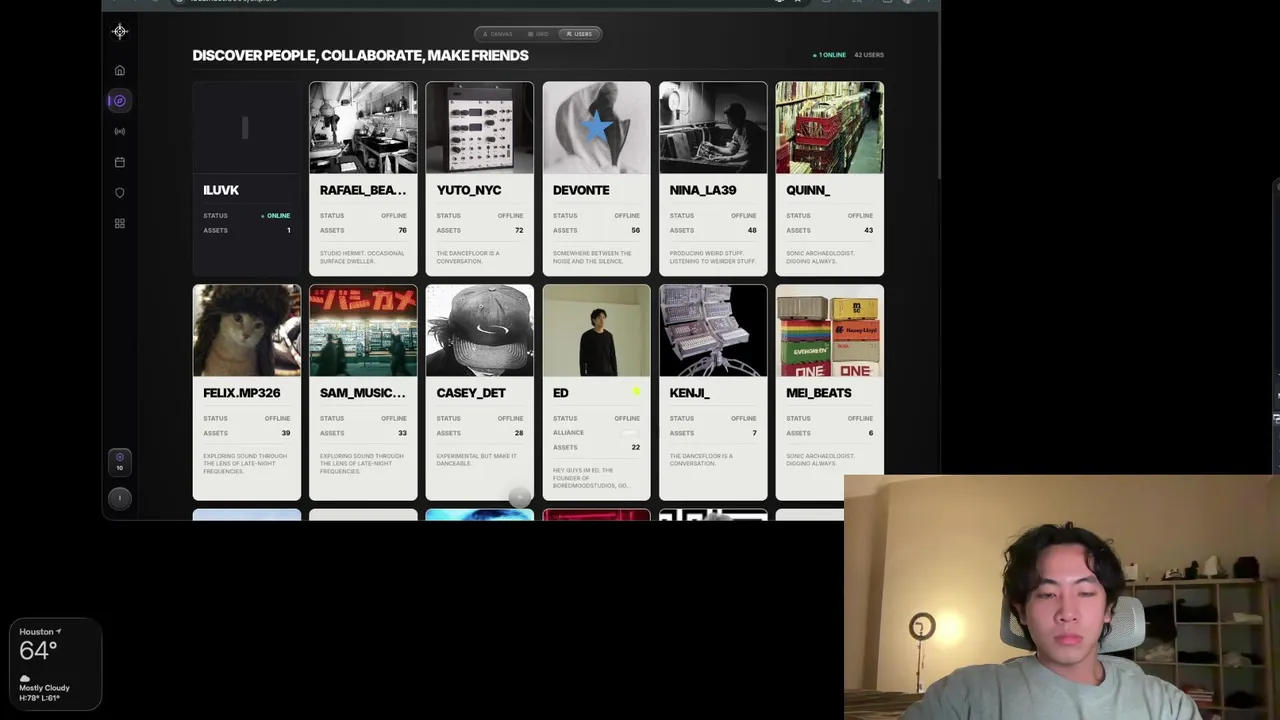Click NINA_LA39's assets count 48
This screenshot has width=1280, height=720.
pos(752,230)
